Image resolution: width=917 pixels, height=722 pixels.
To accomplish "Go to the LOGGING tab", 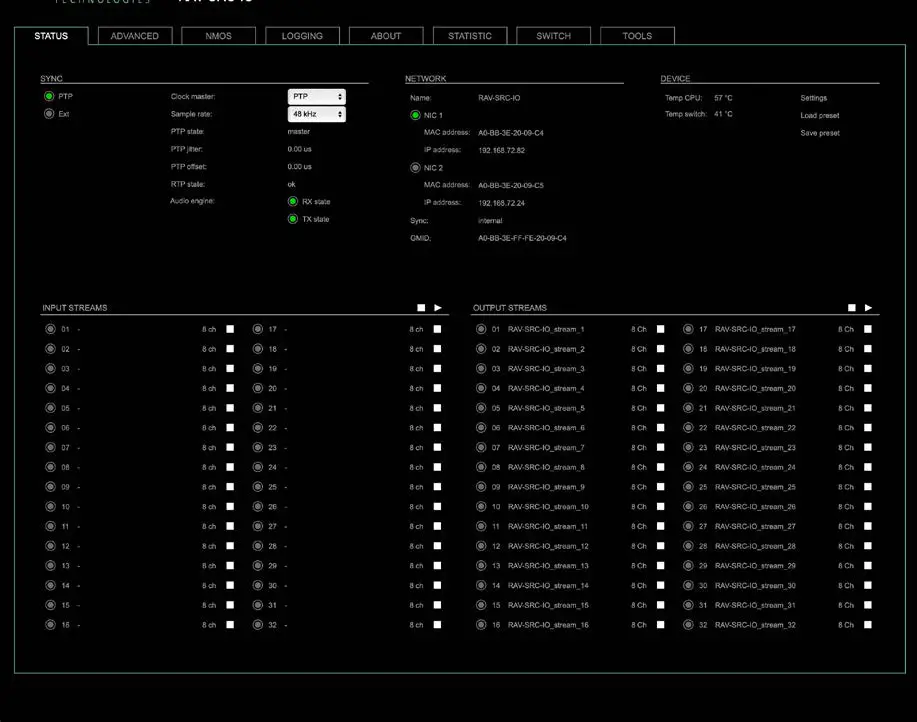I will (x=302, y=36).
